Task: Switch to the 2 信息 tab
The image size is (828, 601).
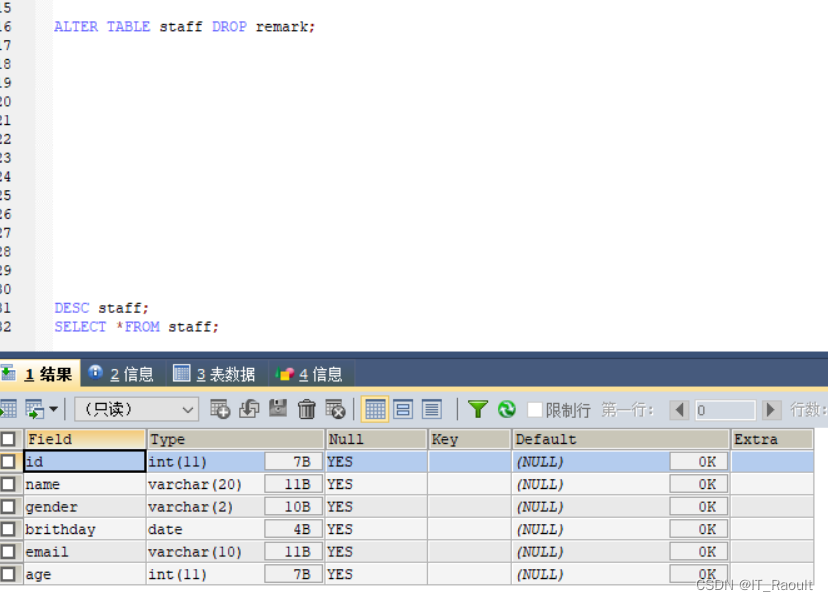Action: click(121, 374)
